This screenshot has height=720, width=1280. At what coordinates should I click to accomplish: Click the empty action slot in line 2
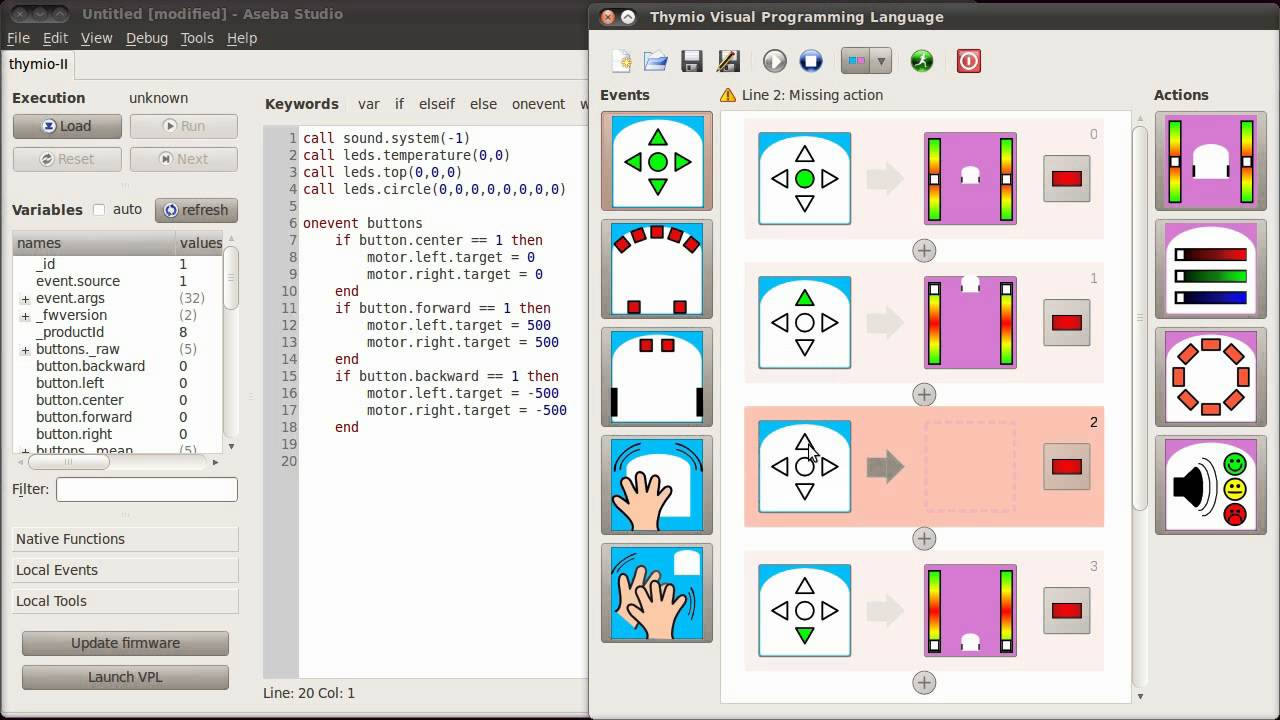[x=970, y=467]
